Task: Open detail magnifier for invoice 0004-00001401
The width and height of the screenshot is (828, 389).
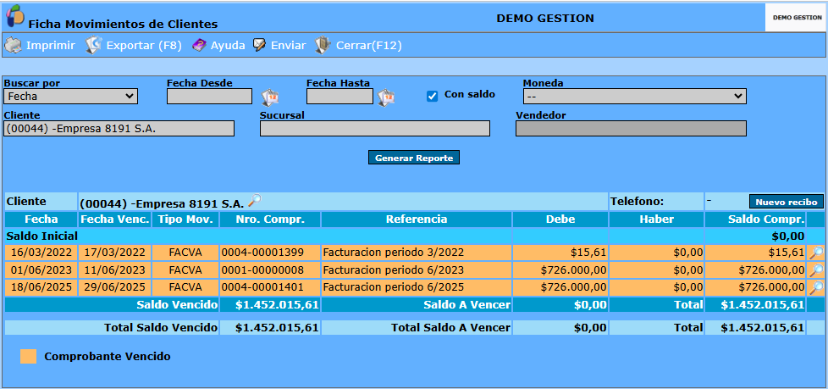Action: [x=816, y=288]
